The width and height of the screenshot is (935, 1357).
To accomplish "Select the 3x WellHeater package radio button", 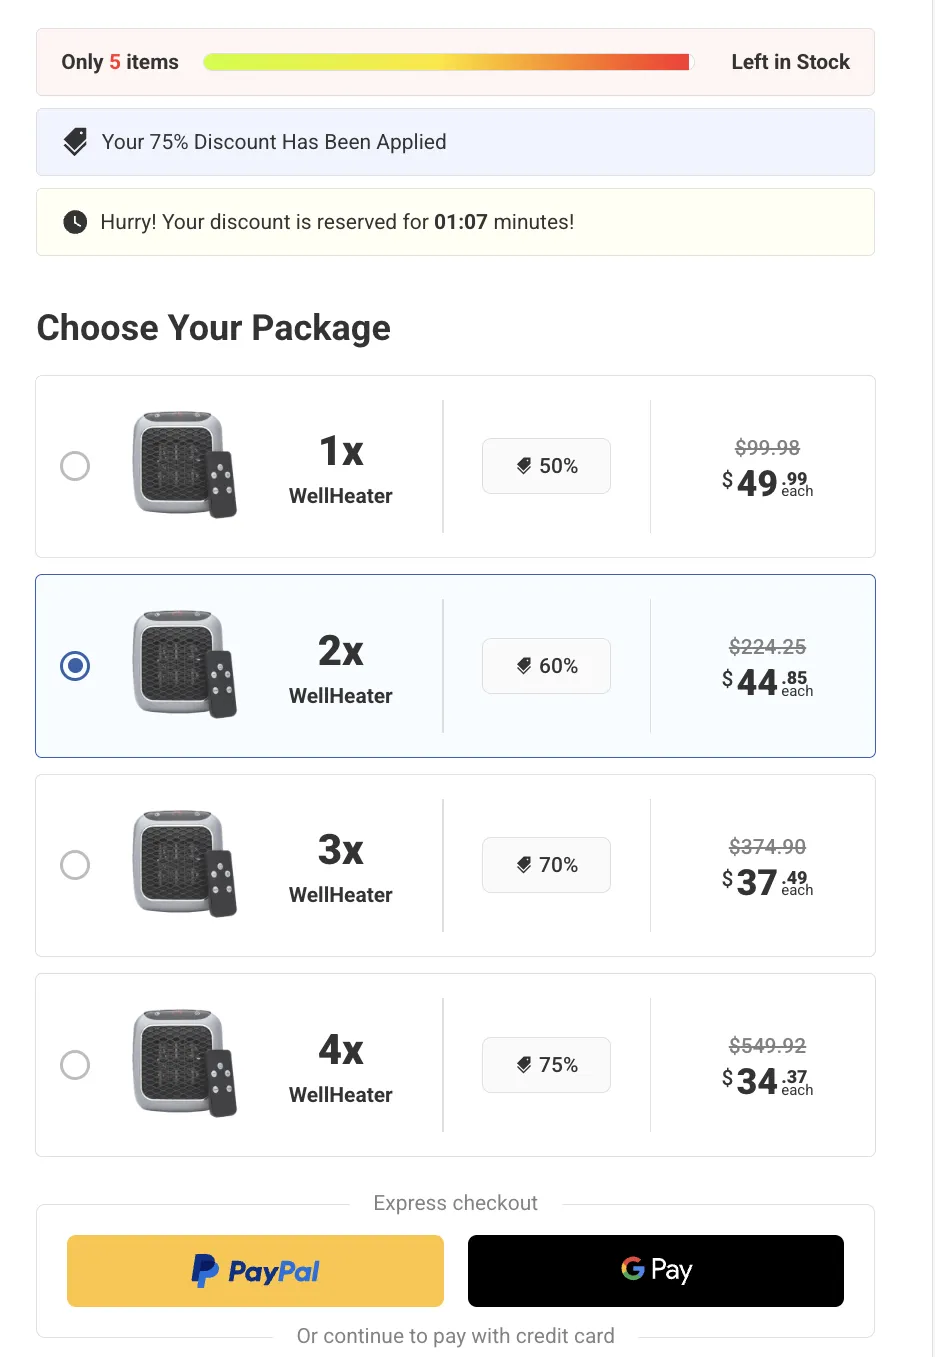I will point(75,865).
